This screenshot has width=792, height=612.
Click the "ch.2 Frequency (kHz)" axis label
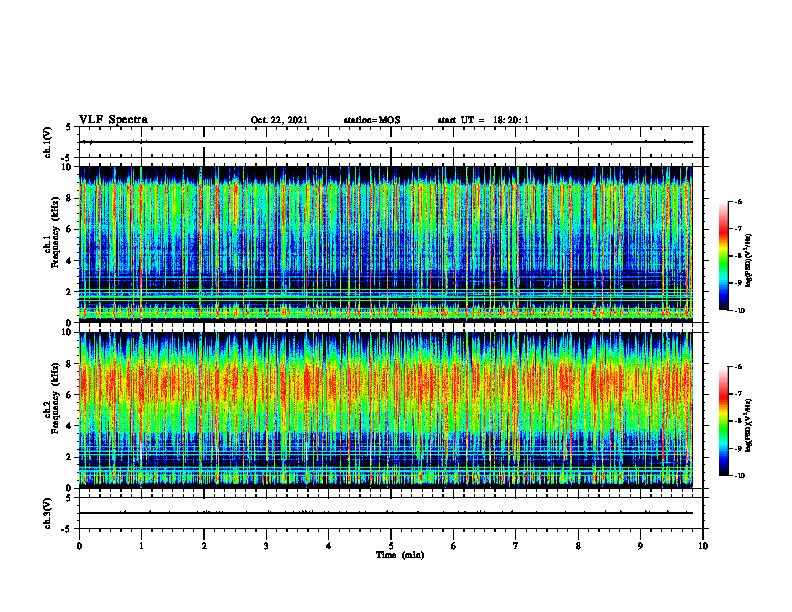51,399
